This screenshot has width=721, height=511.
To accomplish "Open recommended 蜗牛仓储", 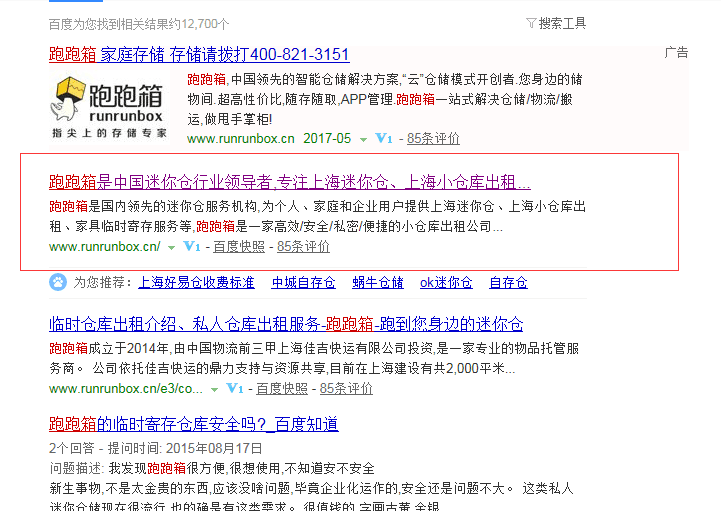I will pyautogui.click(x=378, y=282).
